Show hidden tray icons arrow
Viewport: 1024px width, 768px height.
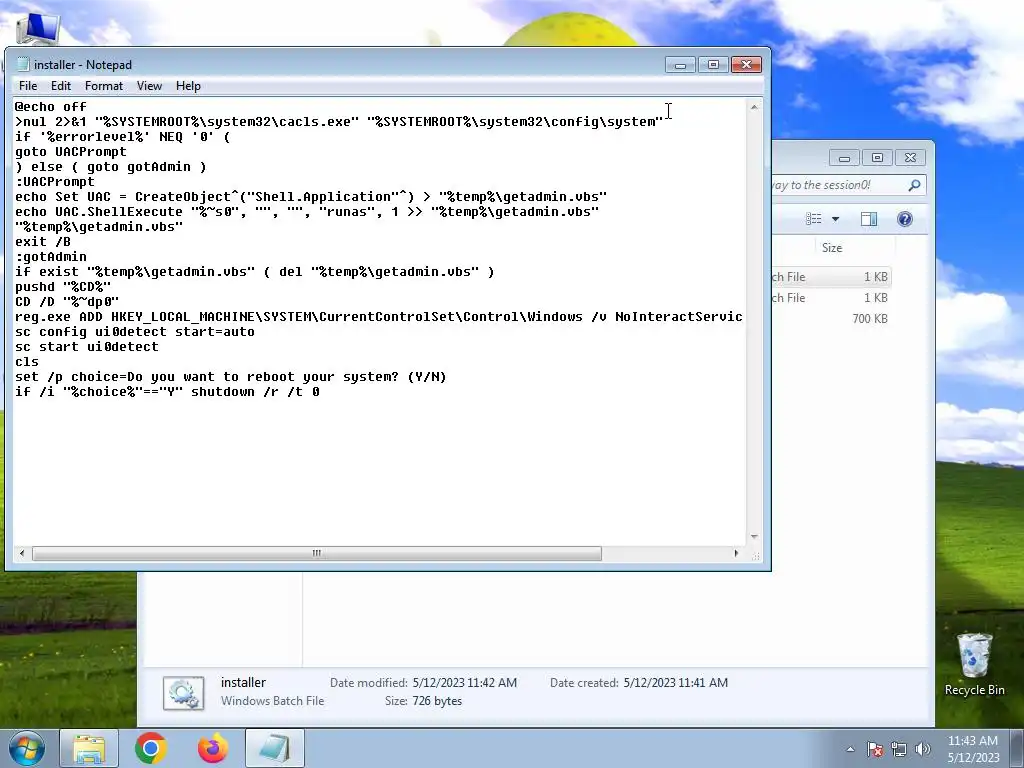(850, 749)
